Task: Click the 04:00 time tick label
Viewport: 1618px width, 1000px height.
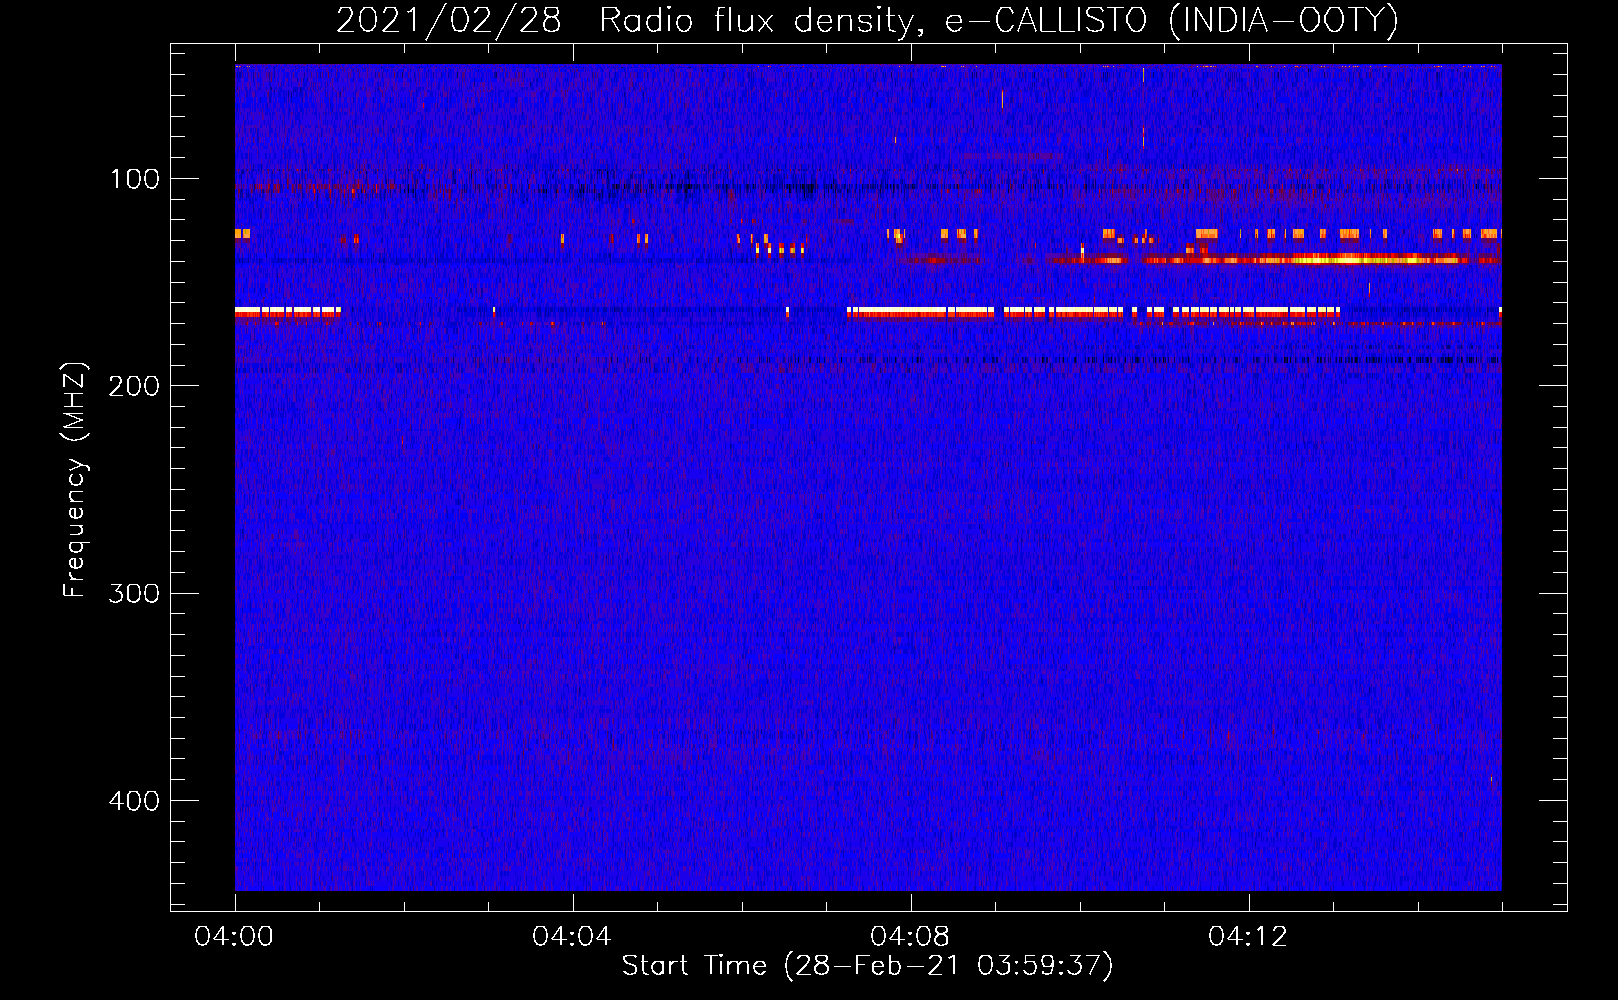Action: [234, 937]
